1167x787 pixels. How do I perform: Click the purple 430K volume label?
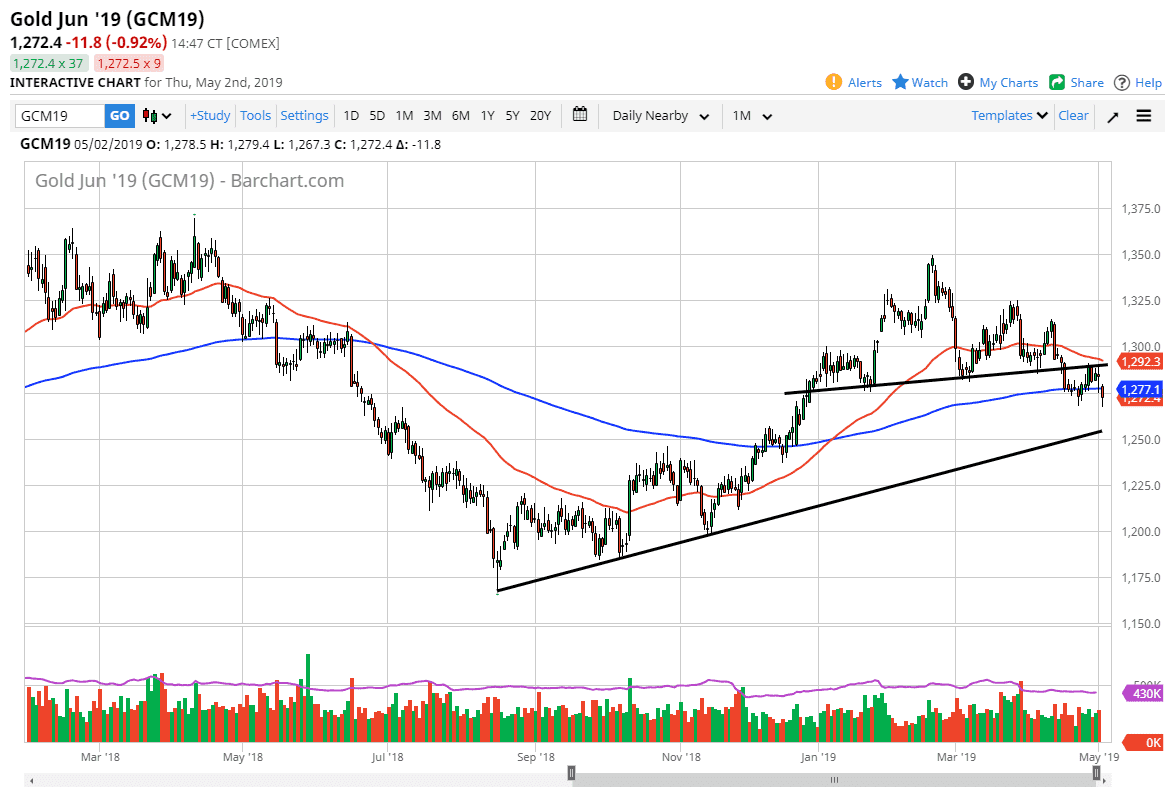click(1142, 693)
